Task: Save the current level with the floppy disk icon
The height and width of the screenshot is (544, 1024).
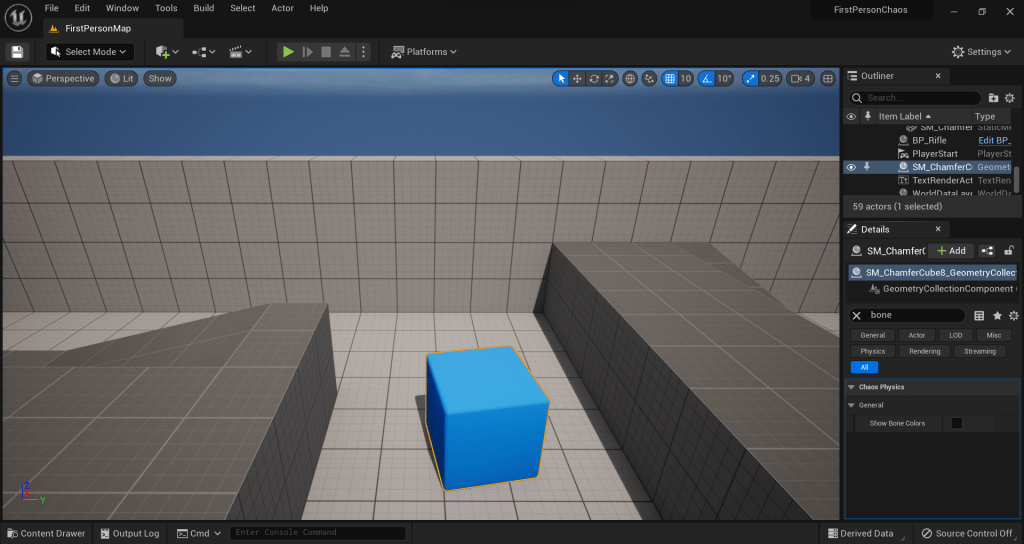Action: coord(17,52)
